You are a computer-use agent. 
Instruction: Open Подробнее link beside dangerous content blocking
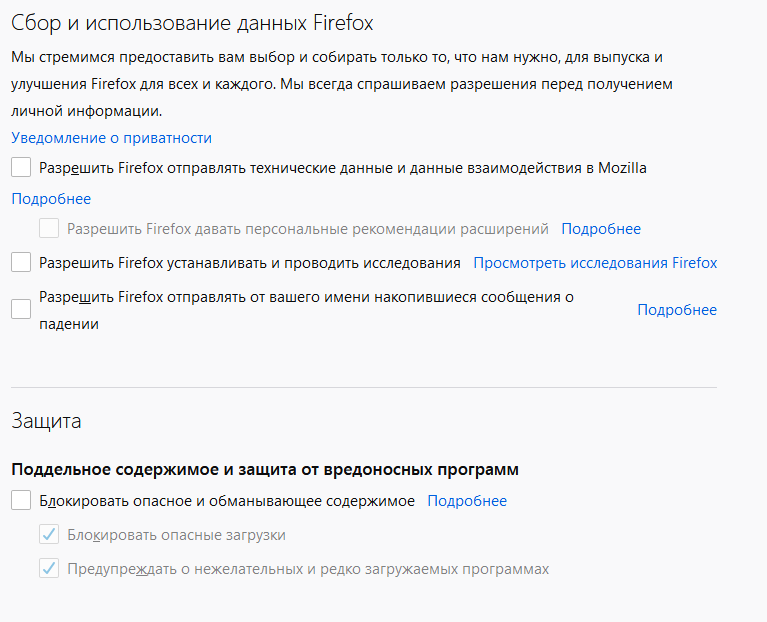point(467,501)
